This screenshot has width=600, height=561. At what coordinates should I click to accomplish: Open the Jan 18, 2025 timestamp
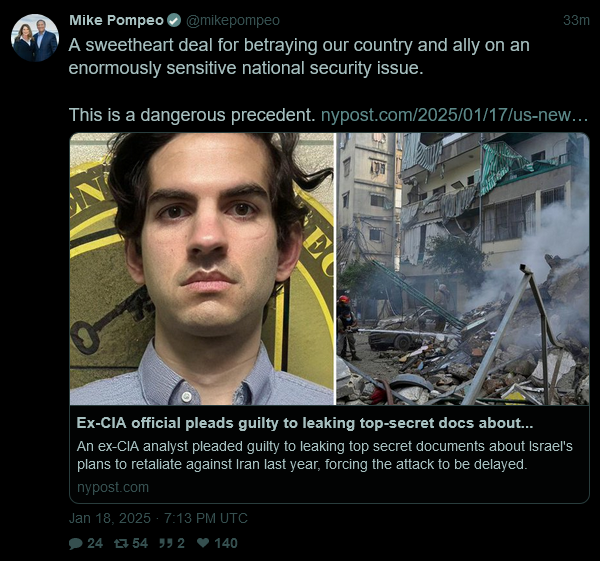158,519
